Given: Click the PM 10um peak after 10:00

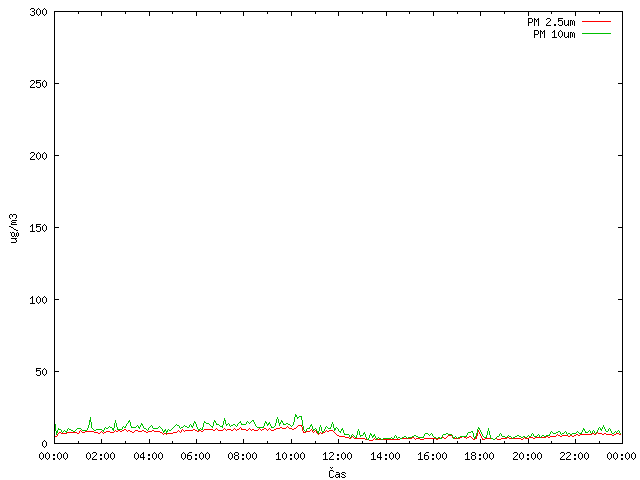Looking at the screenshot, I should coord(296,415).
